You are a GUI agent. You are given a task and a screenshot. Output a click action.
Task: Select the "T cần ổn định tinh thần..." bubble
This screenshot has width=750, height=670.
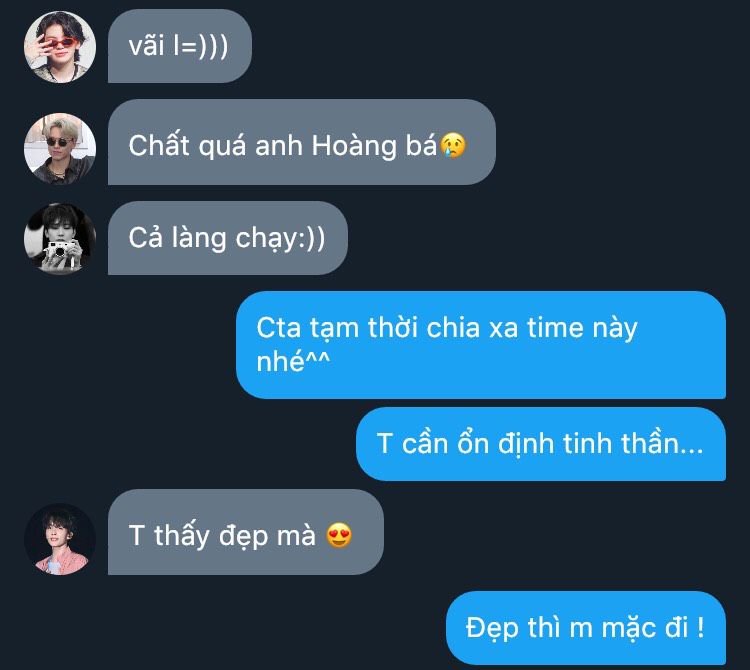click(x=541, y=444)
